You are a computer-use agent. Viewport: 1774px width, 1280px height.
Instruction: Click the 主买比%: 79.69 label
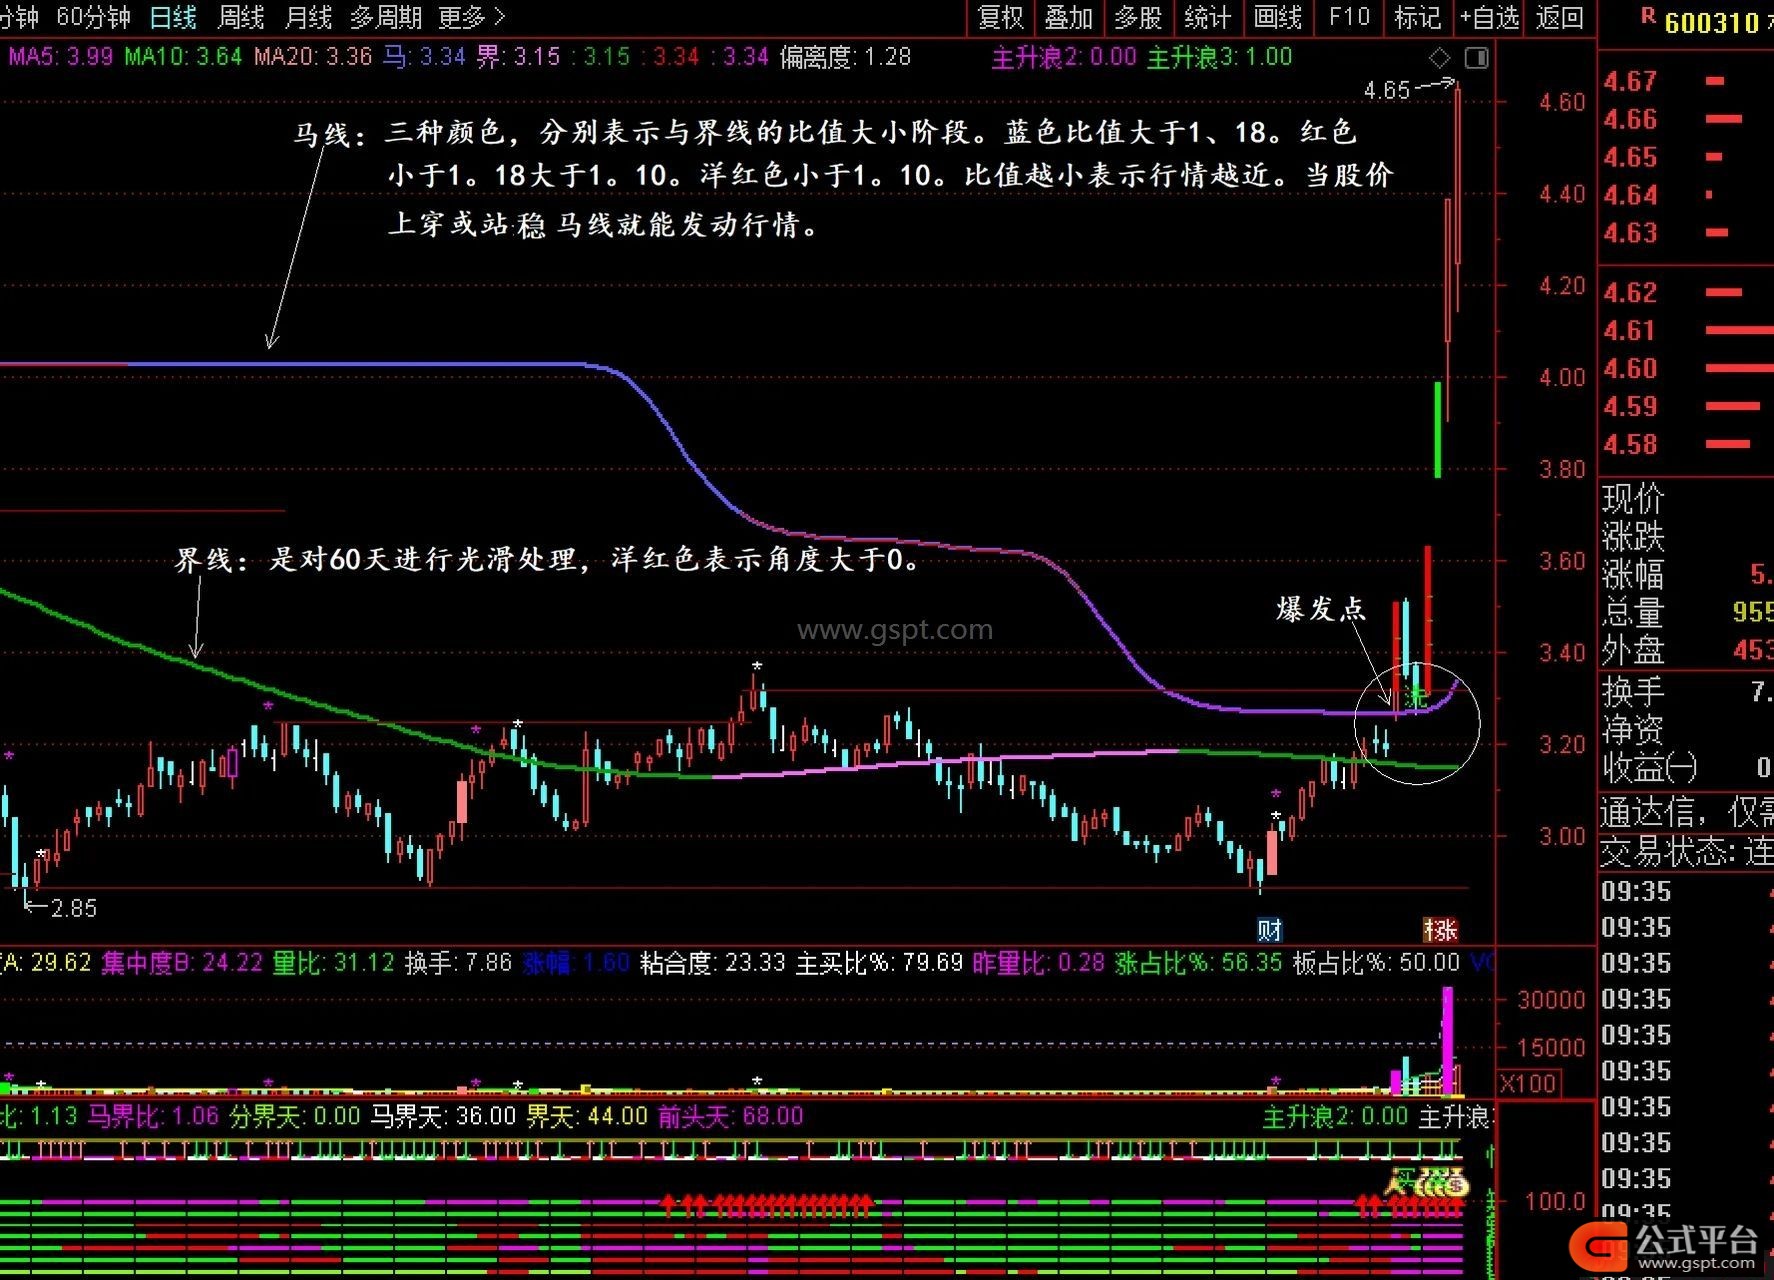pyautogui.click(x=879, y=963)
